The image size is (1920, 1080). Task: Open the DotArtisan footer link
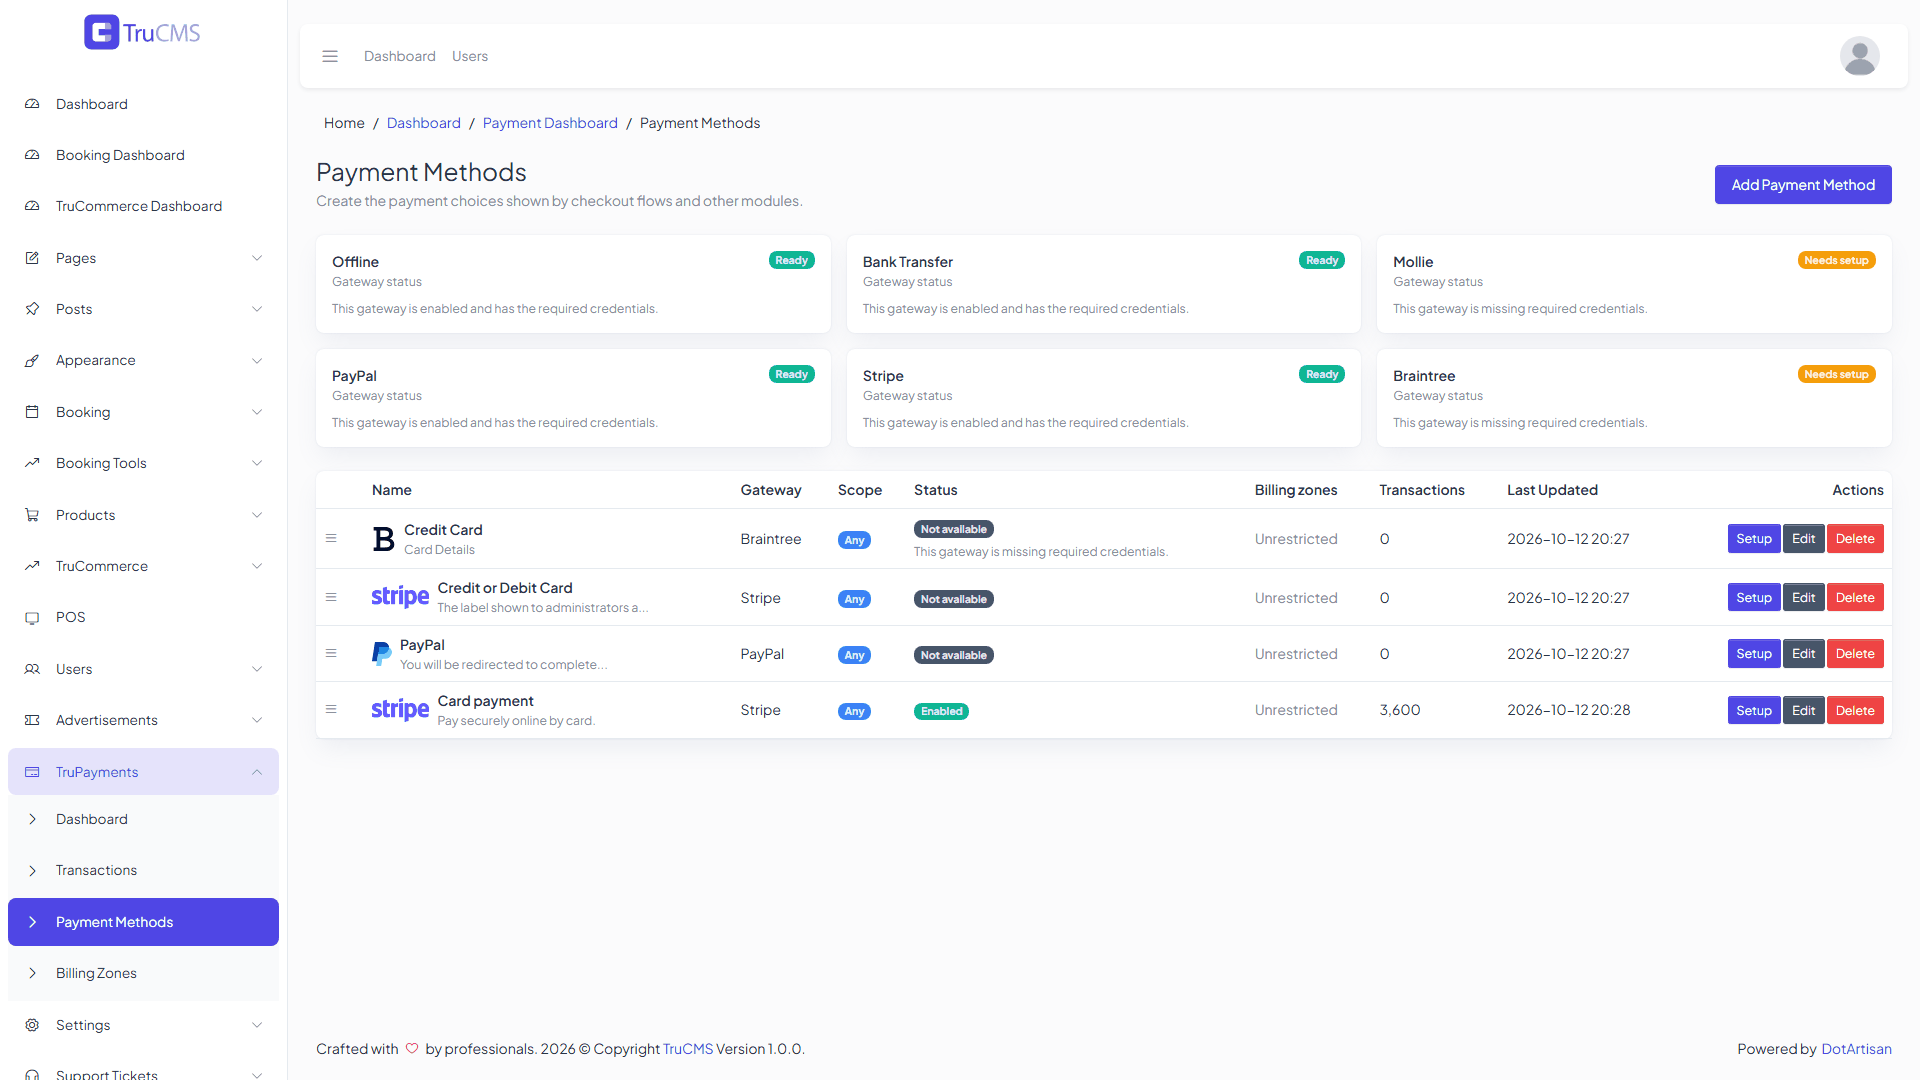pyautogui.click(x=1856, y=1049)
